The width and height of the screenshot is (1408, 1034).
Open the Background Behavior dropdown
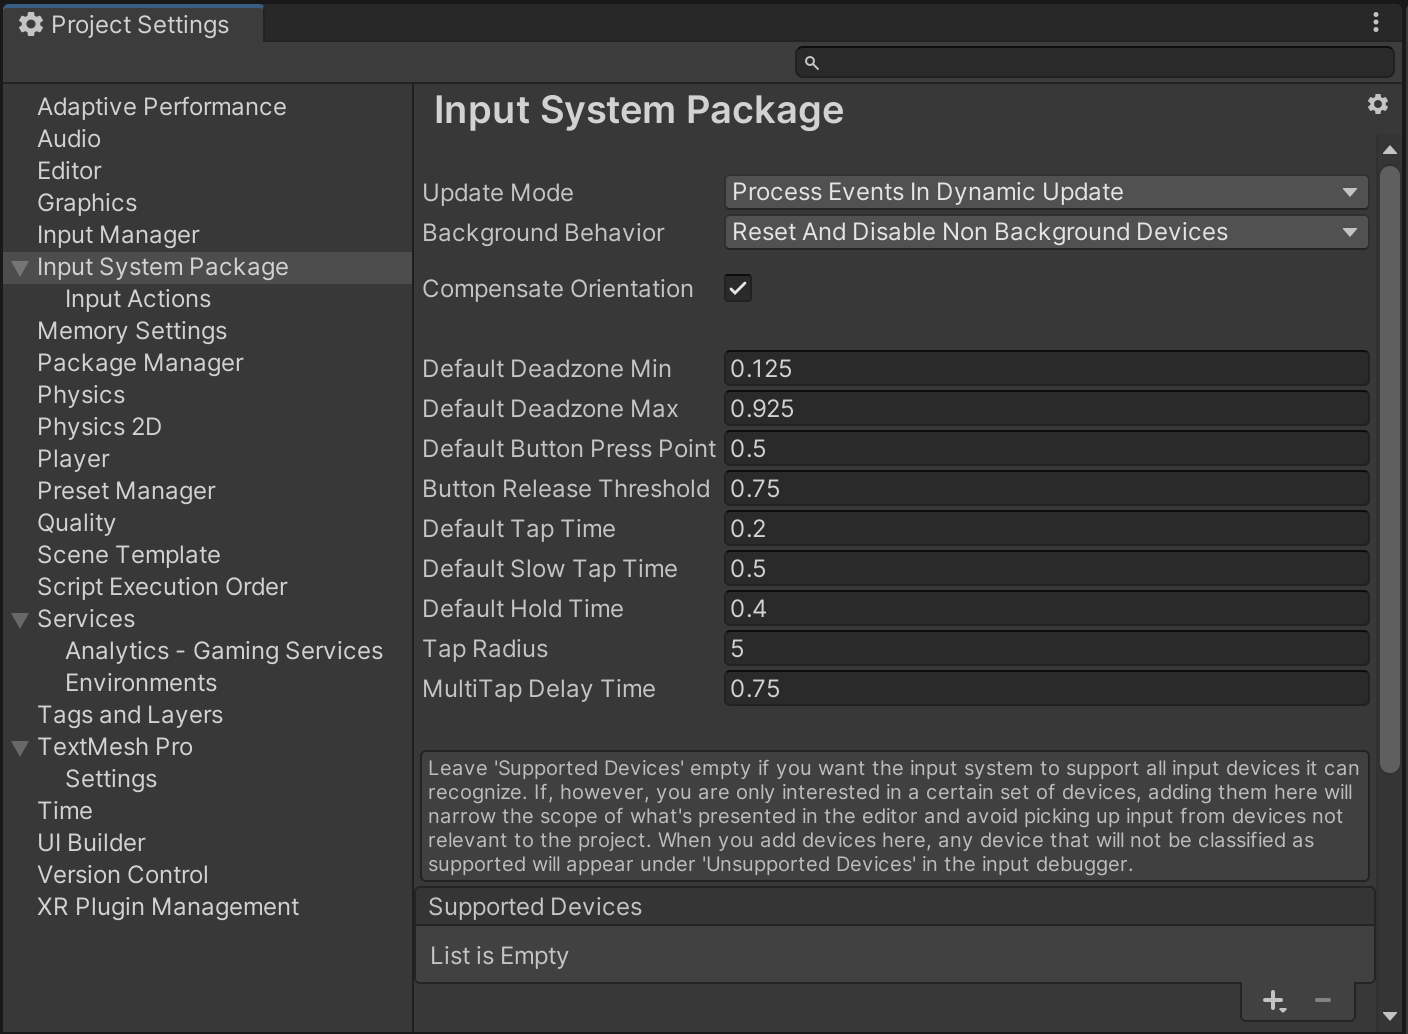[x=1046, y=232]
